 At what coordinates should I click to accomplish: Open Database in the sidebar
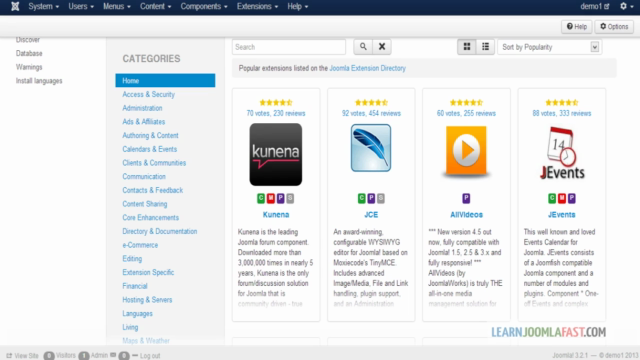click(29, 53)
